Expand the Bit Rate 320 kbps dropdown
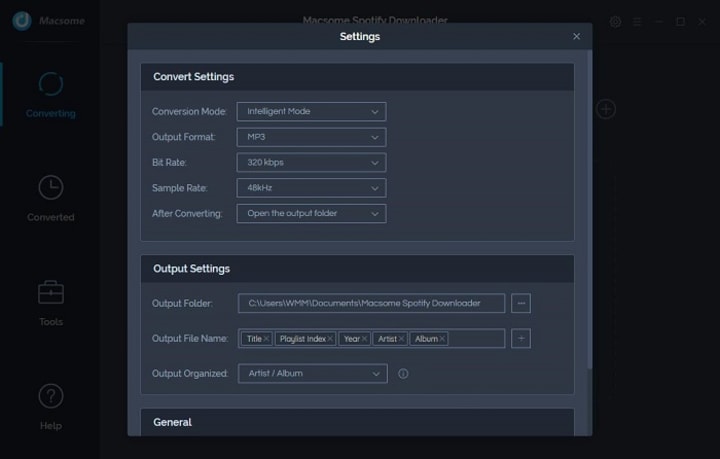This screenshot has width=720, height=459. click(x=311, y=162)
